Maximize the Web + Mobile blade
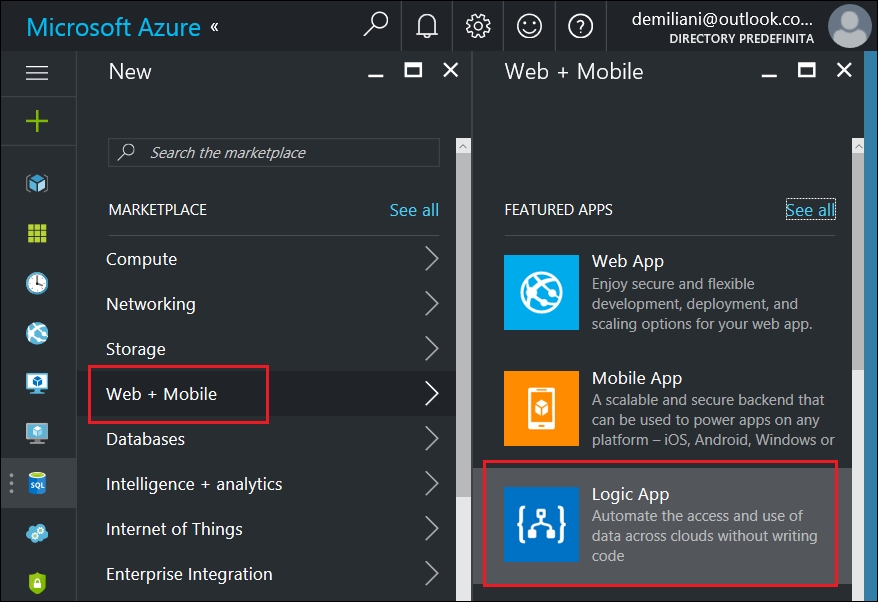878x602 pixels. click(806, 70)
